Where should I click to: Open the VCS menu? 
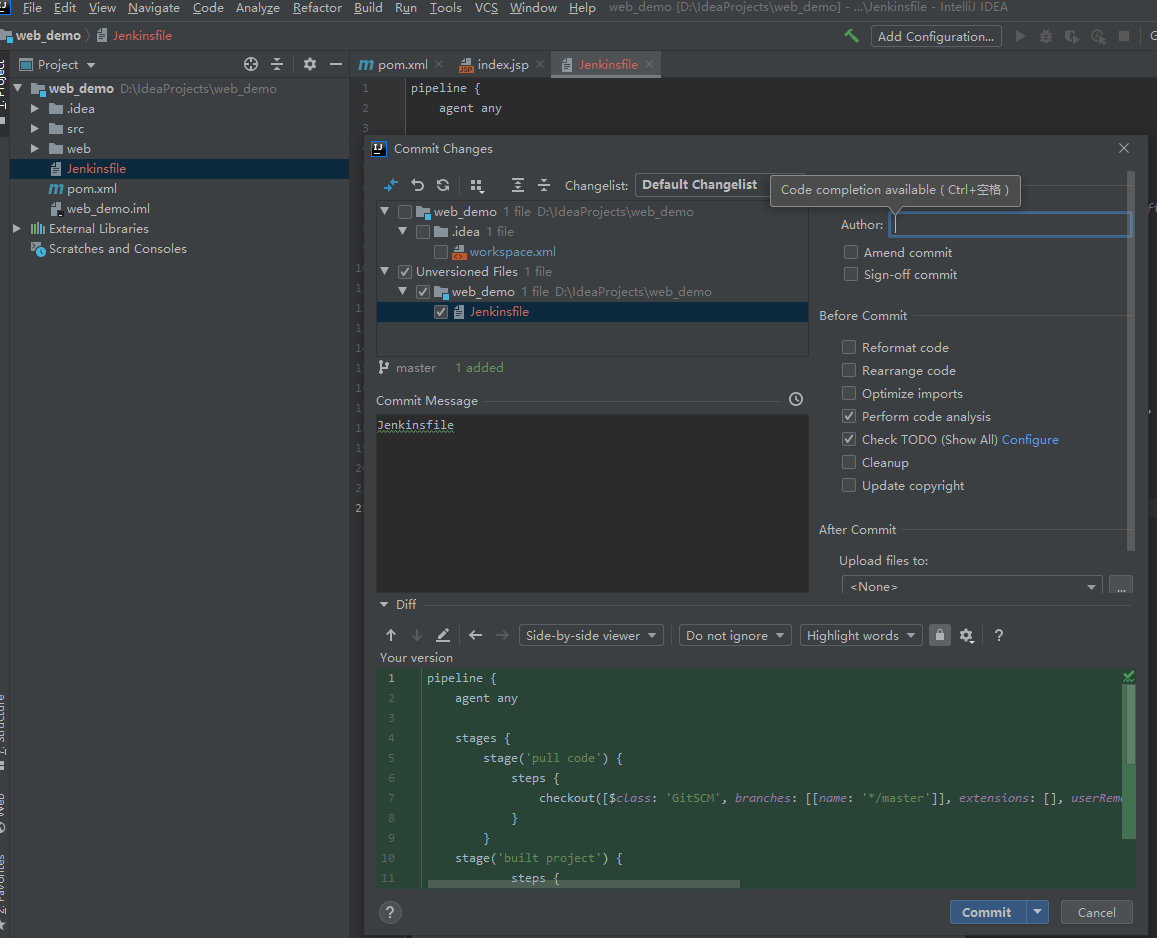click(486, 7)
